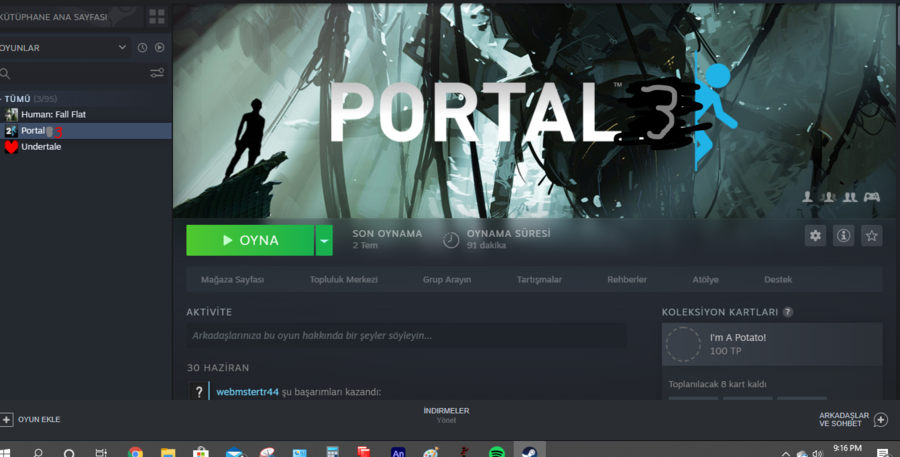Select Portal in the library list
The image size is (900, 457).
tap(86, 131)
